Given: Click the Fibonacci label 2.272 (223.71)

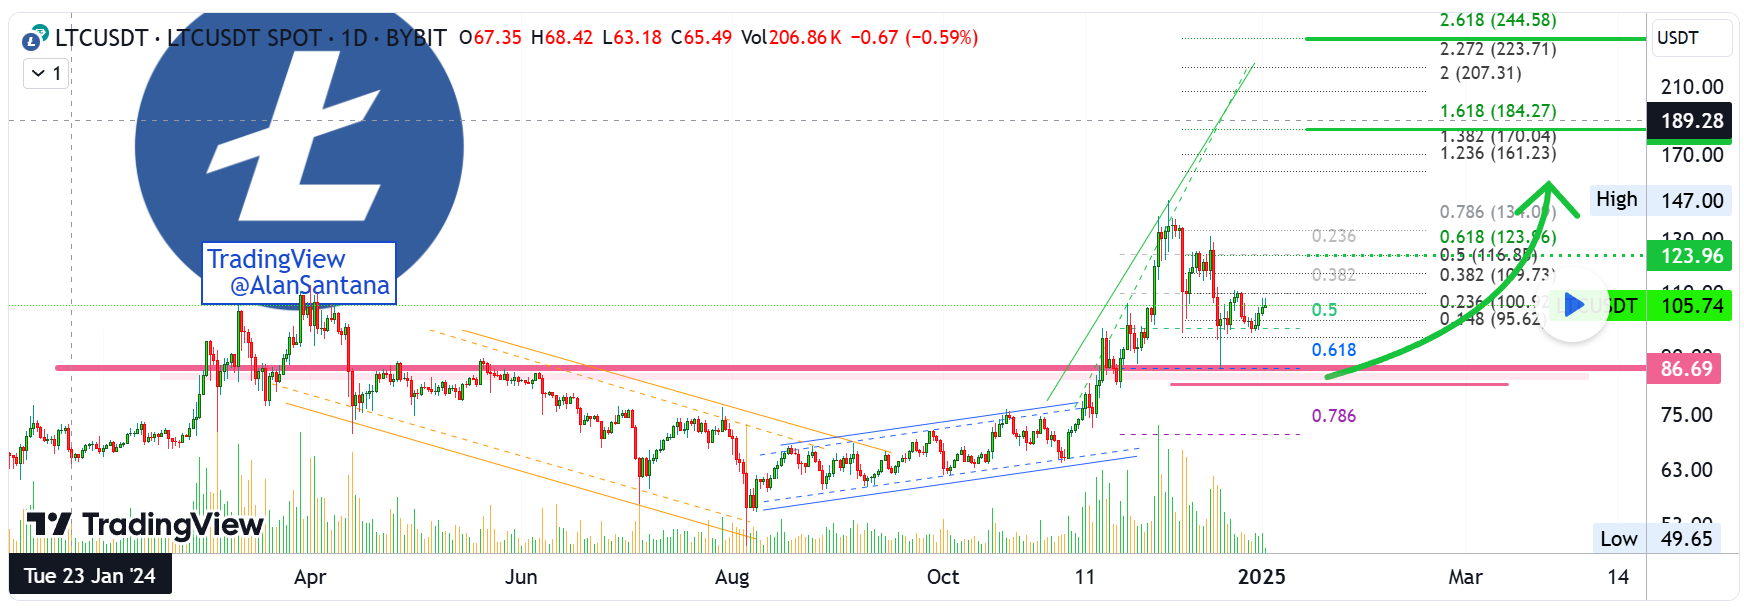Looking at the screenshot, I should pyautogui.click(x=1498, y=49).
